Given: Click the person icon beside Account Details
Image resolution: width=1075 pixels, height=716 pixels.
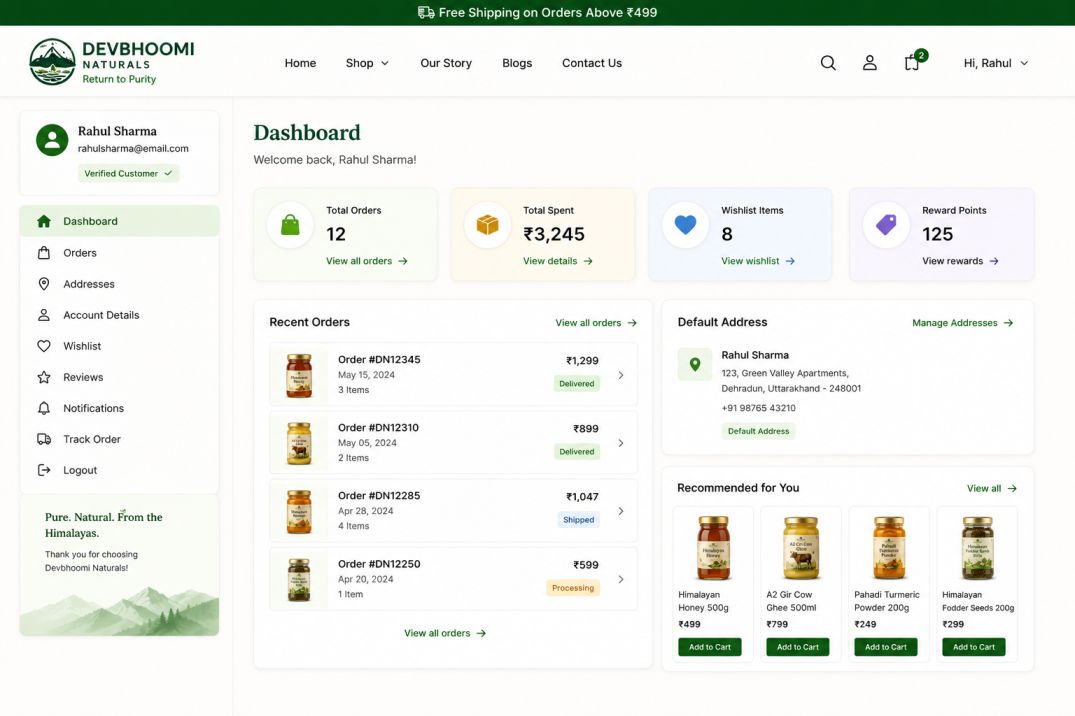Looking at the screenshot, I should coord(44,315).
